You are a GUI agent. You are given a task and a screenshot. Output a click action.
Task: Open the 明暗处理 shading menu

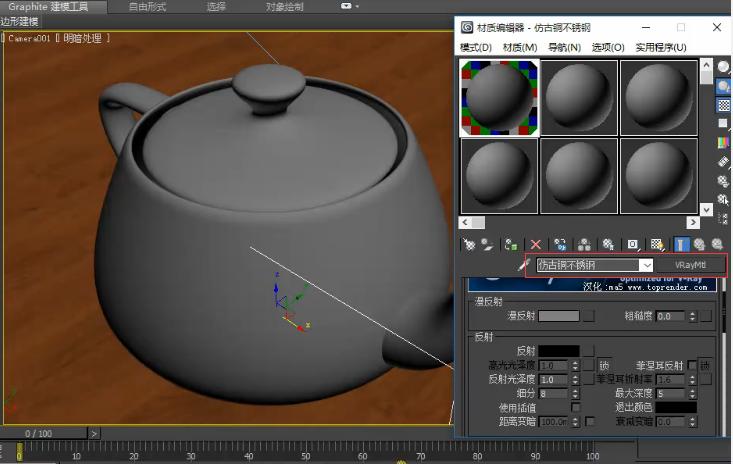(x=83, y=38)
